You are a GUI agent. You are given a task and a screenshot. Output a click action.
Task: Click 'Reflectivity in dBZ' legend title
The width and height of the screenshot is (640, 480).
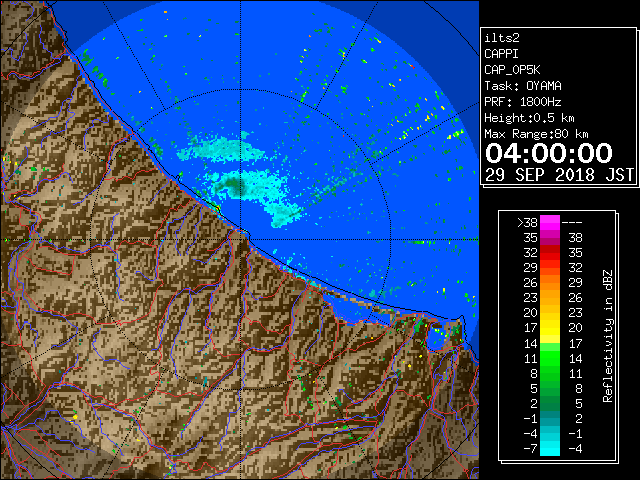point(608,336)
